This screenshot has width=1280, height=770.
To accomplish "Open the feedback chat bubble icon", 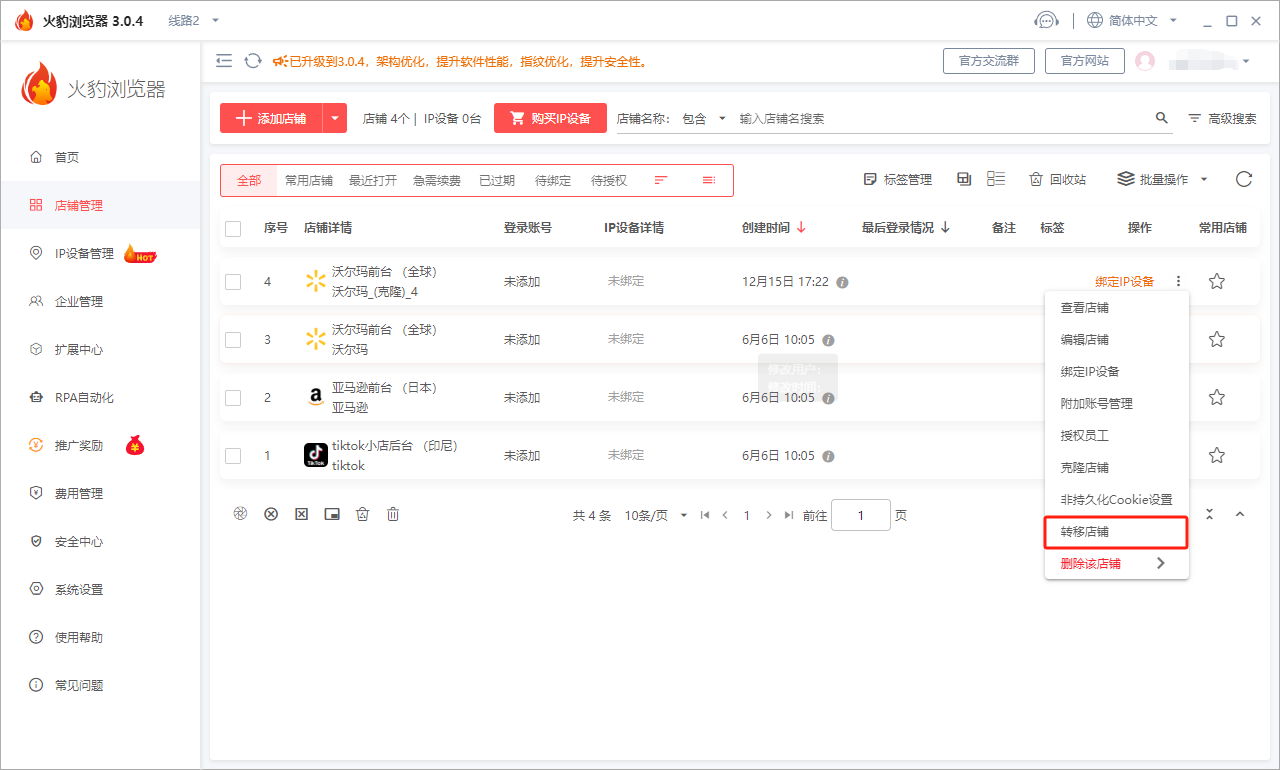I will pos(1047,19).
